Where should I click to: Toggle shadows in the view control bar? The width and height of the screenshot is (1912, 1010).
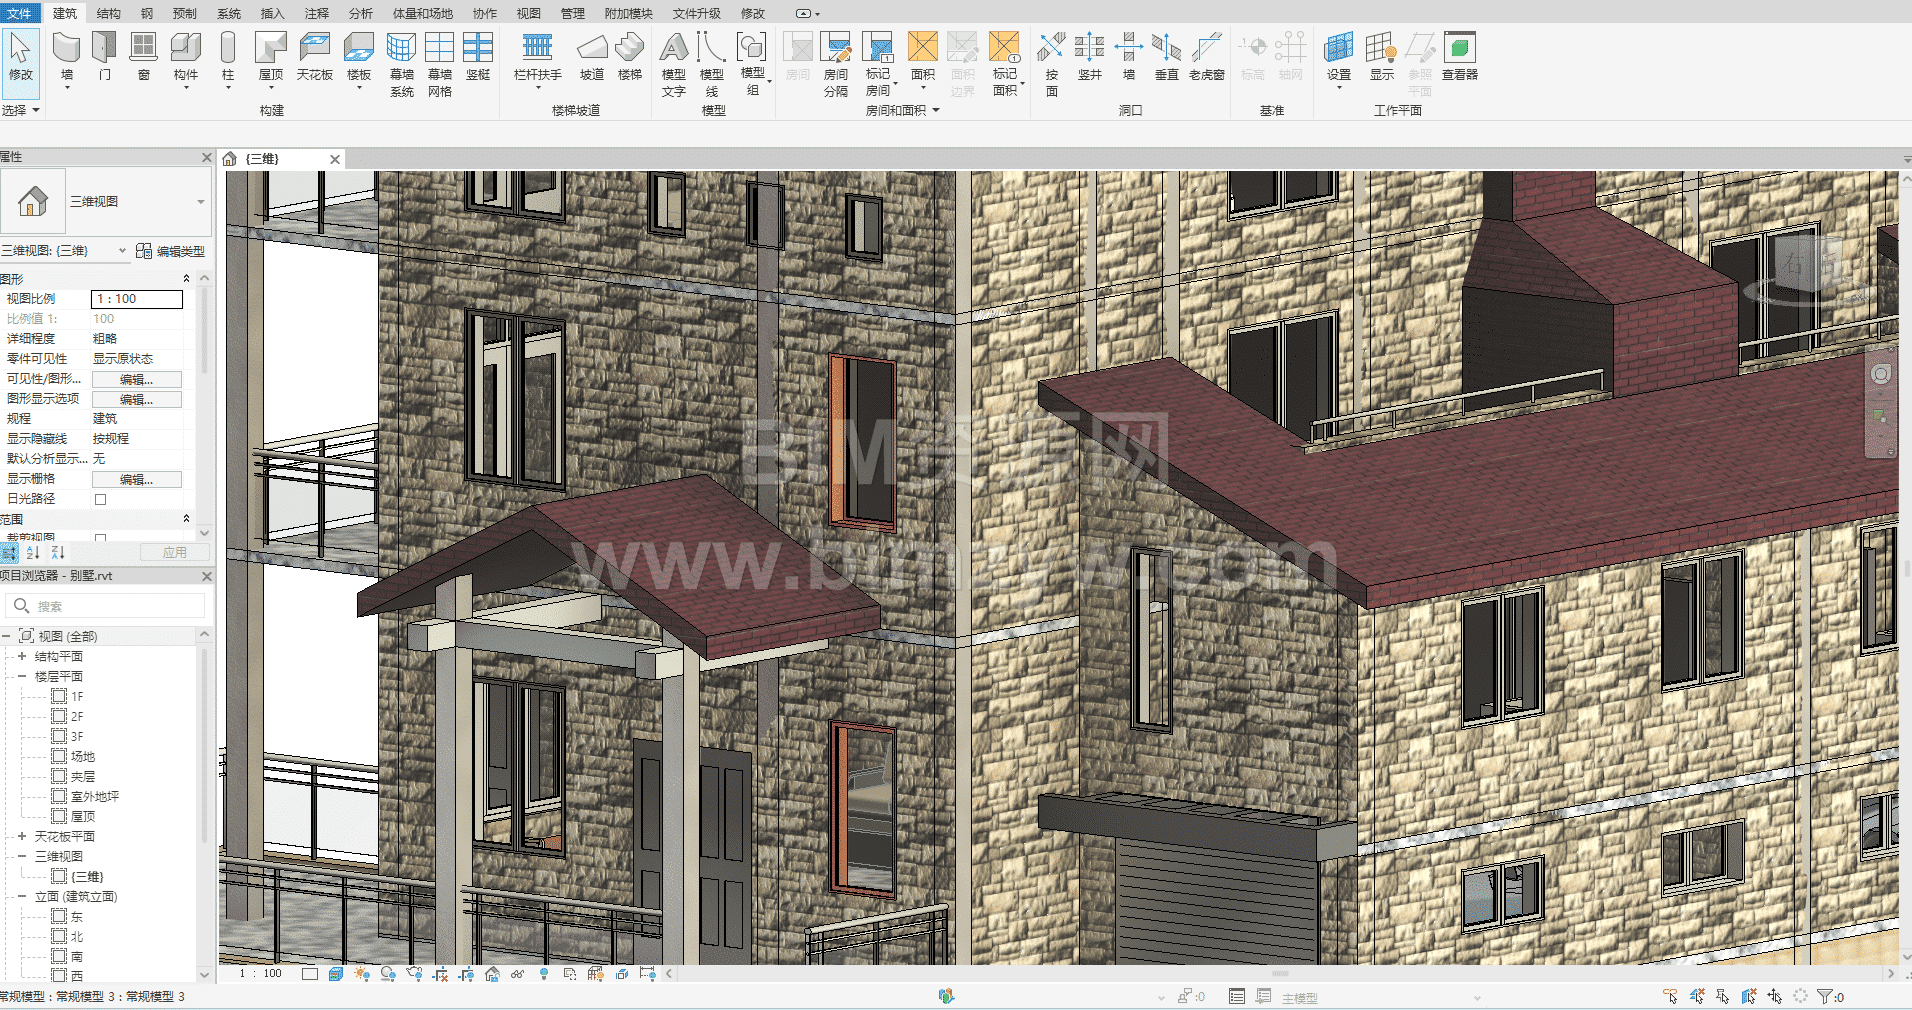coord(388,973)
